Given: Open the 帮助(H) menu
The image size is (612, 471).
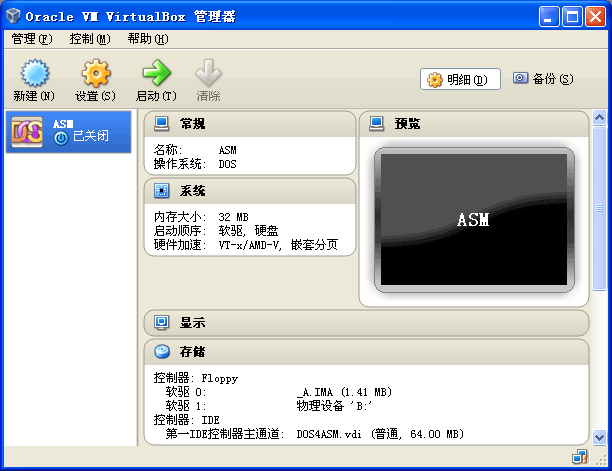Looking at the screenshot, I should click(148, 39).
